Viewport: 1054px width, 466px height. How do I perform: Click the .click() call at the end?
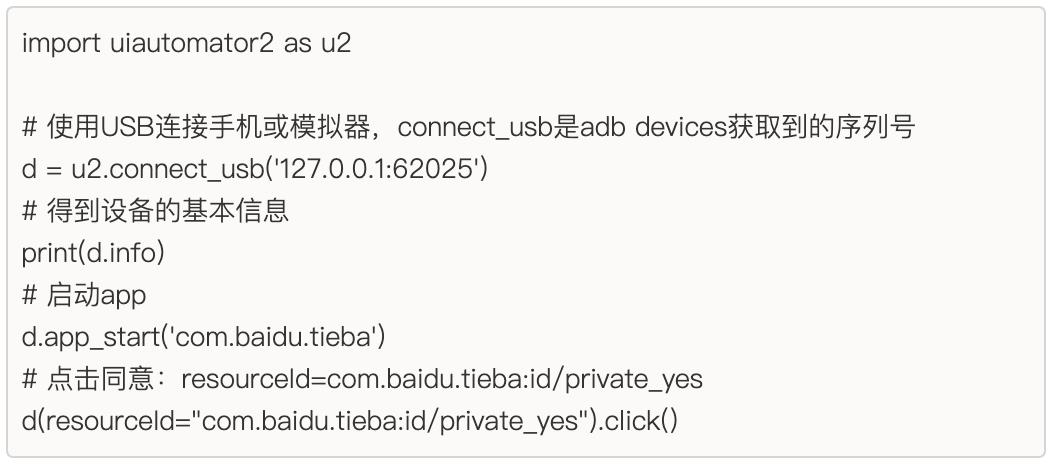point(638,422)
